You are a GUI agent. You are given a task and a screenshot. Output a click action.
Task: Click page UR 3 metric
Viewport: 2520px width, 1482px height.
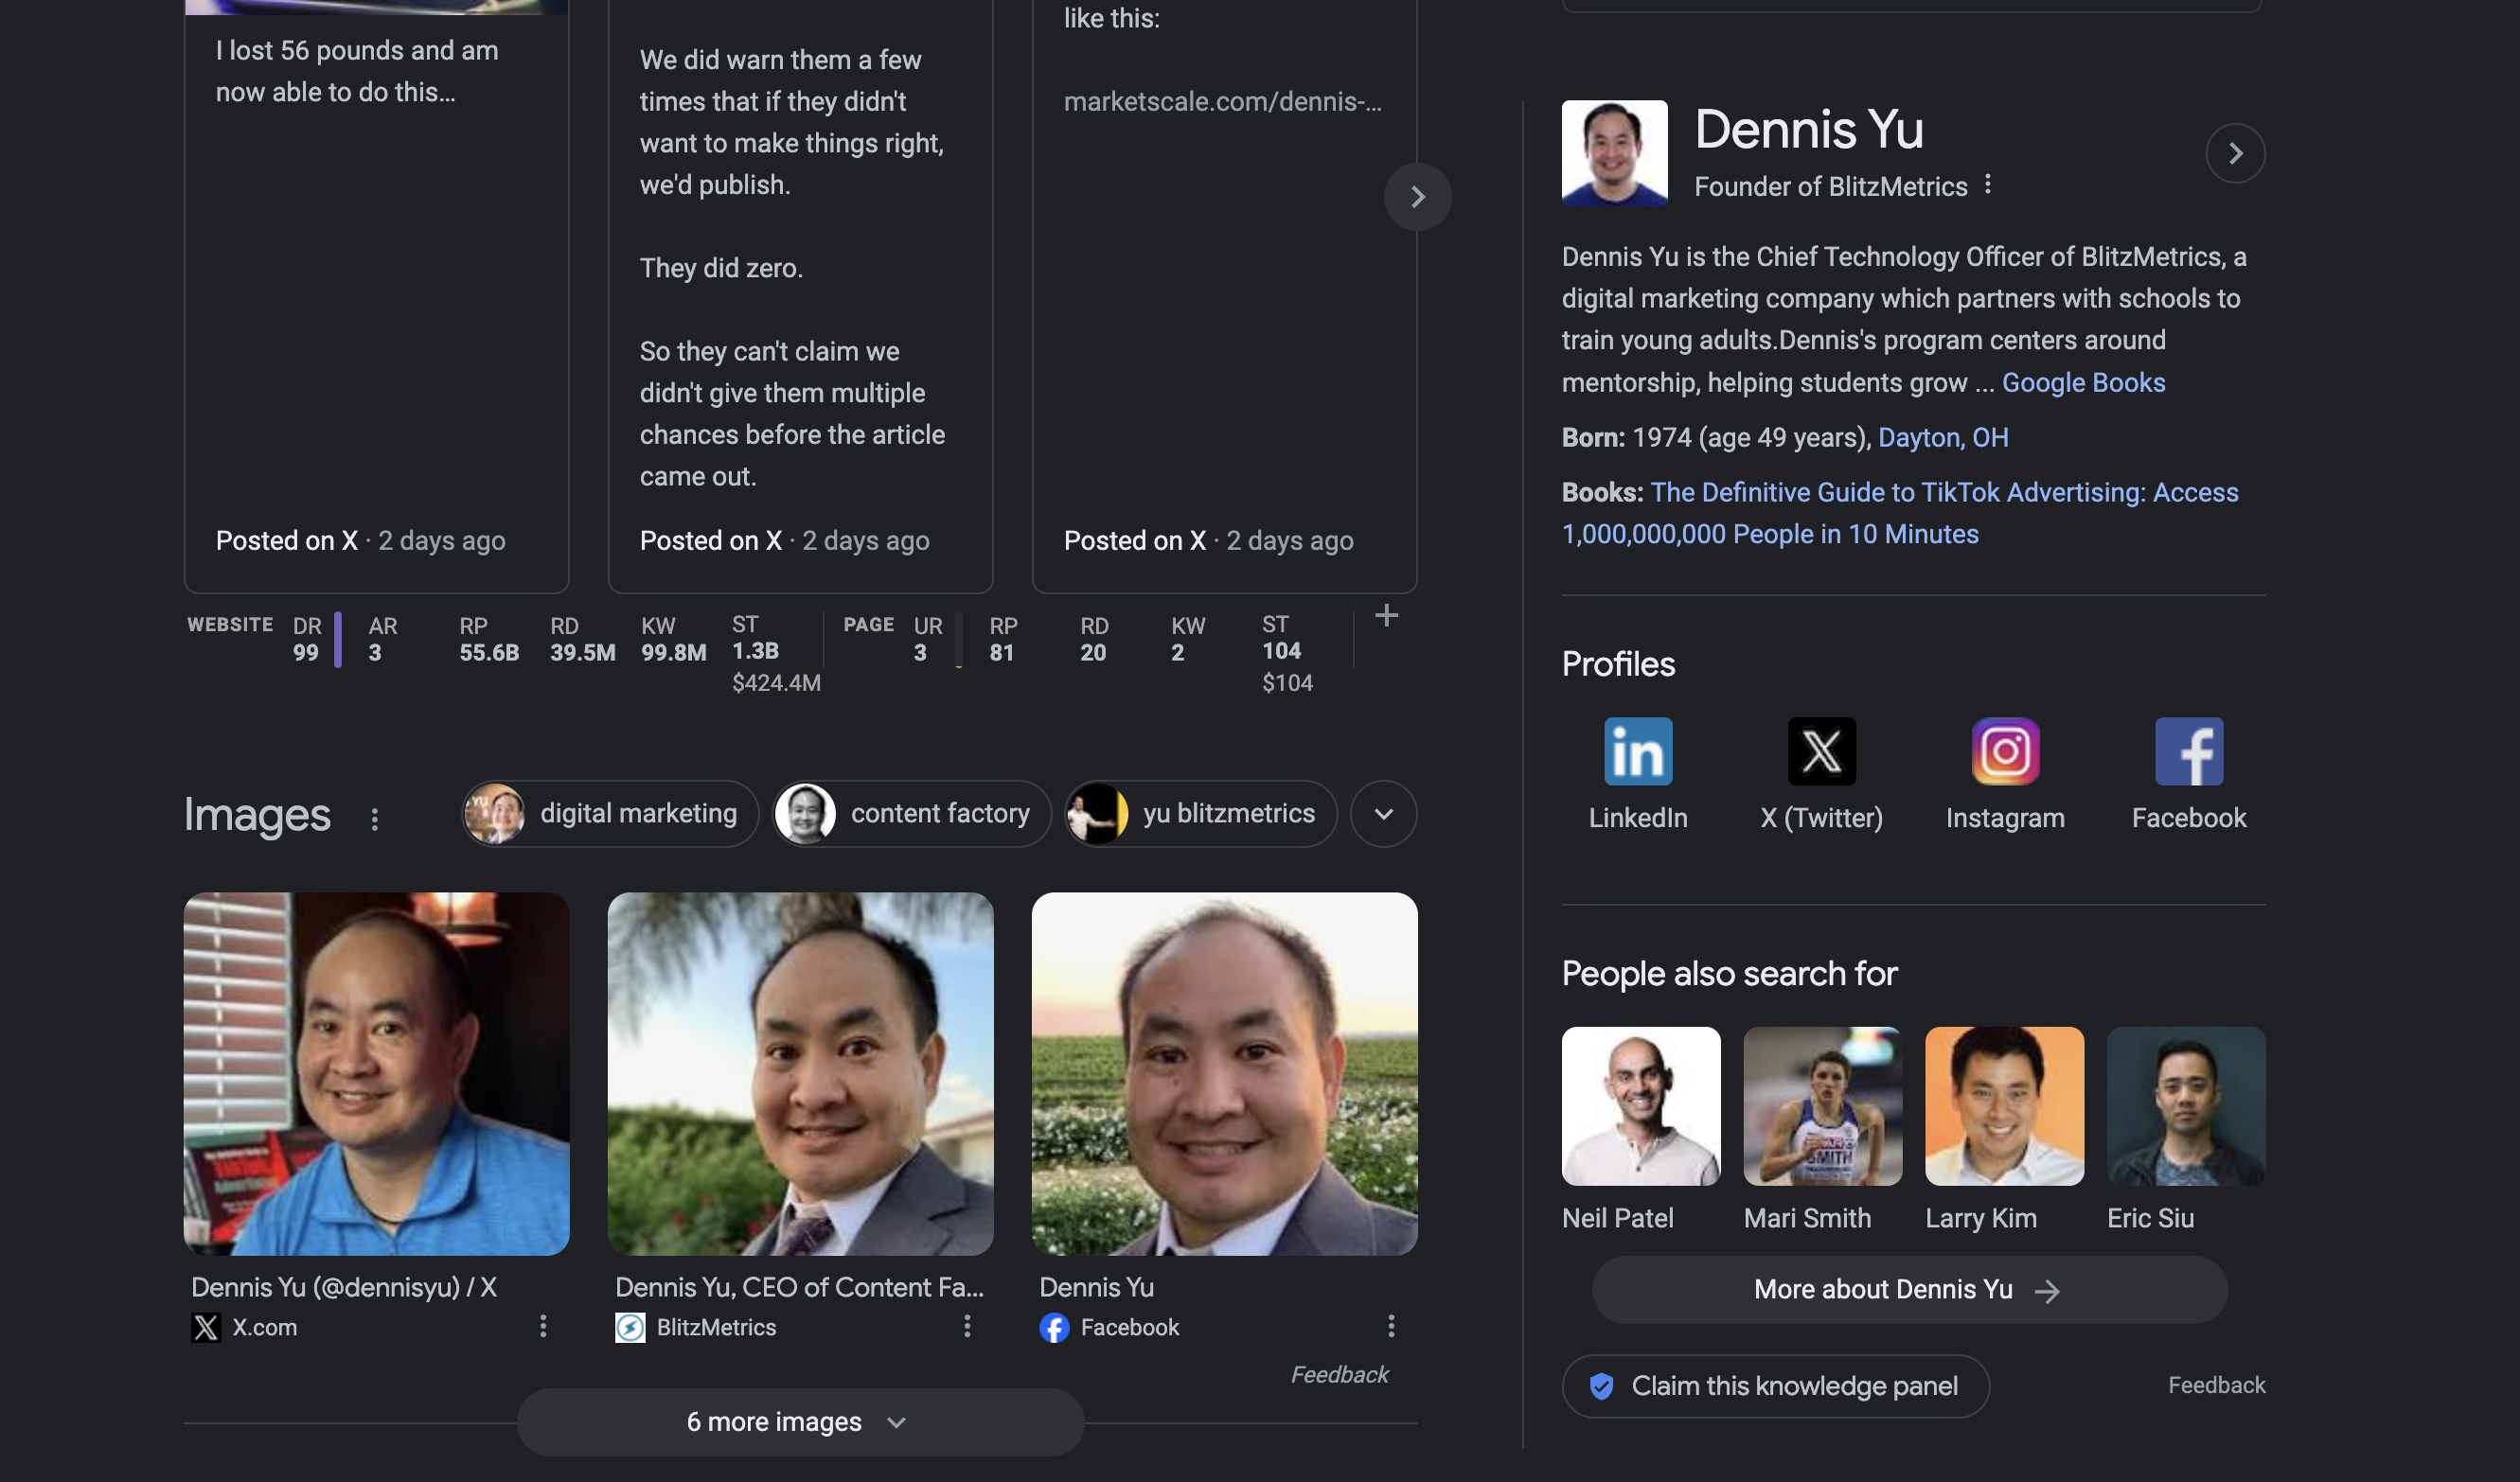(928, 639)
